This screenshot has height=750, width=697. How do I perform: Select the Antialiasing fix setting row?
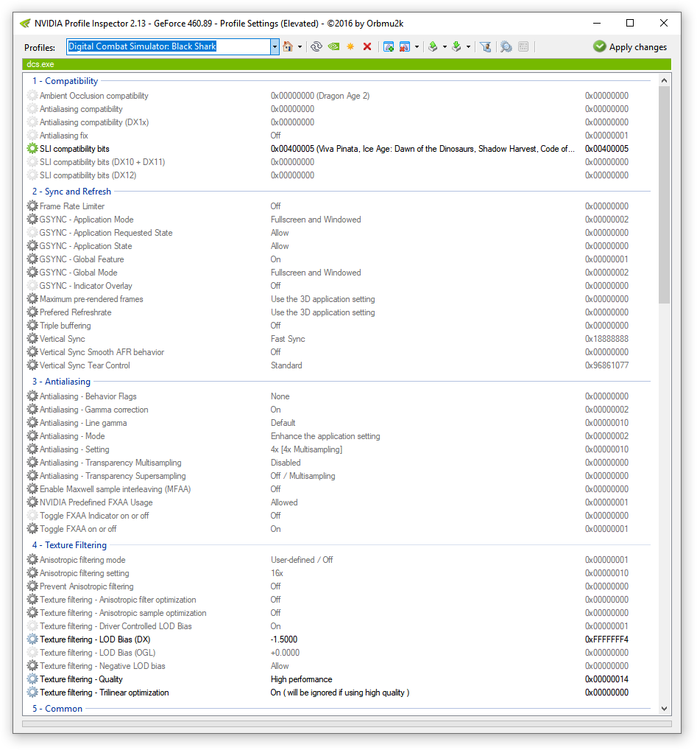338,135
